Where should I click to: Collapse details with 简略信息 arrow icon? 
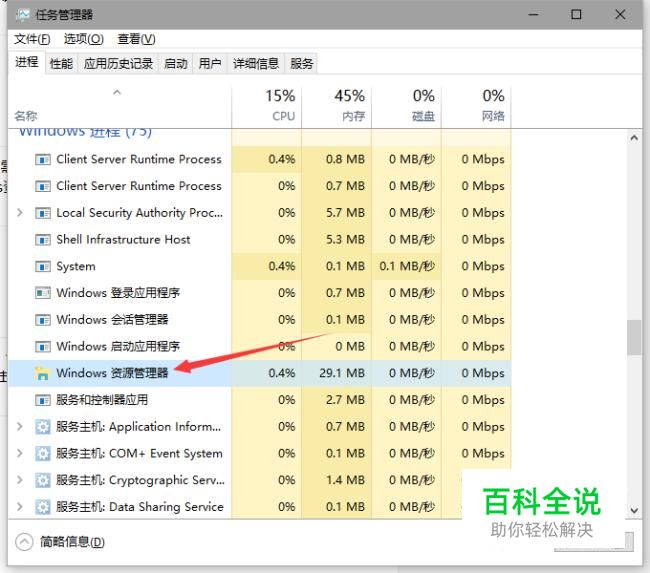(x=24, y=542)
